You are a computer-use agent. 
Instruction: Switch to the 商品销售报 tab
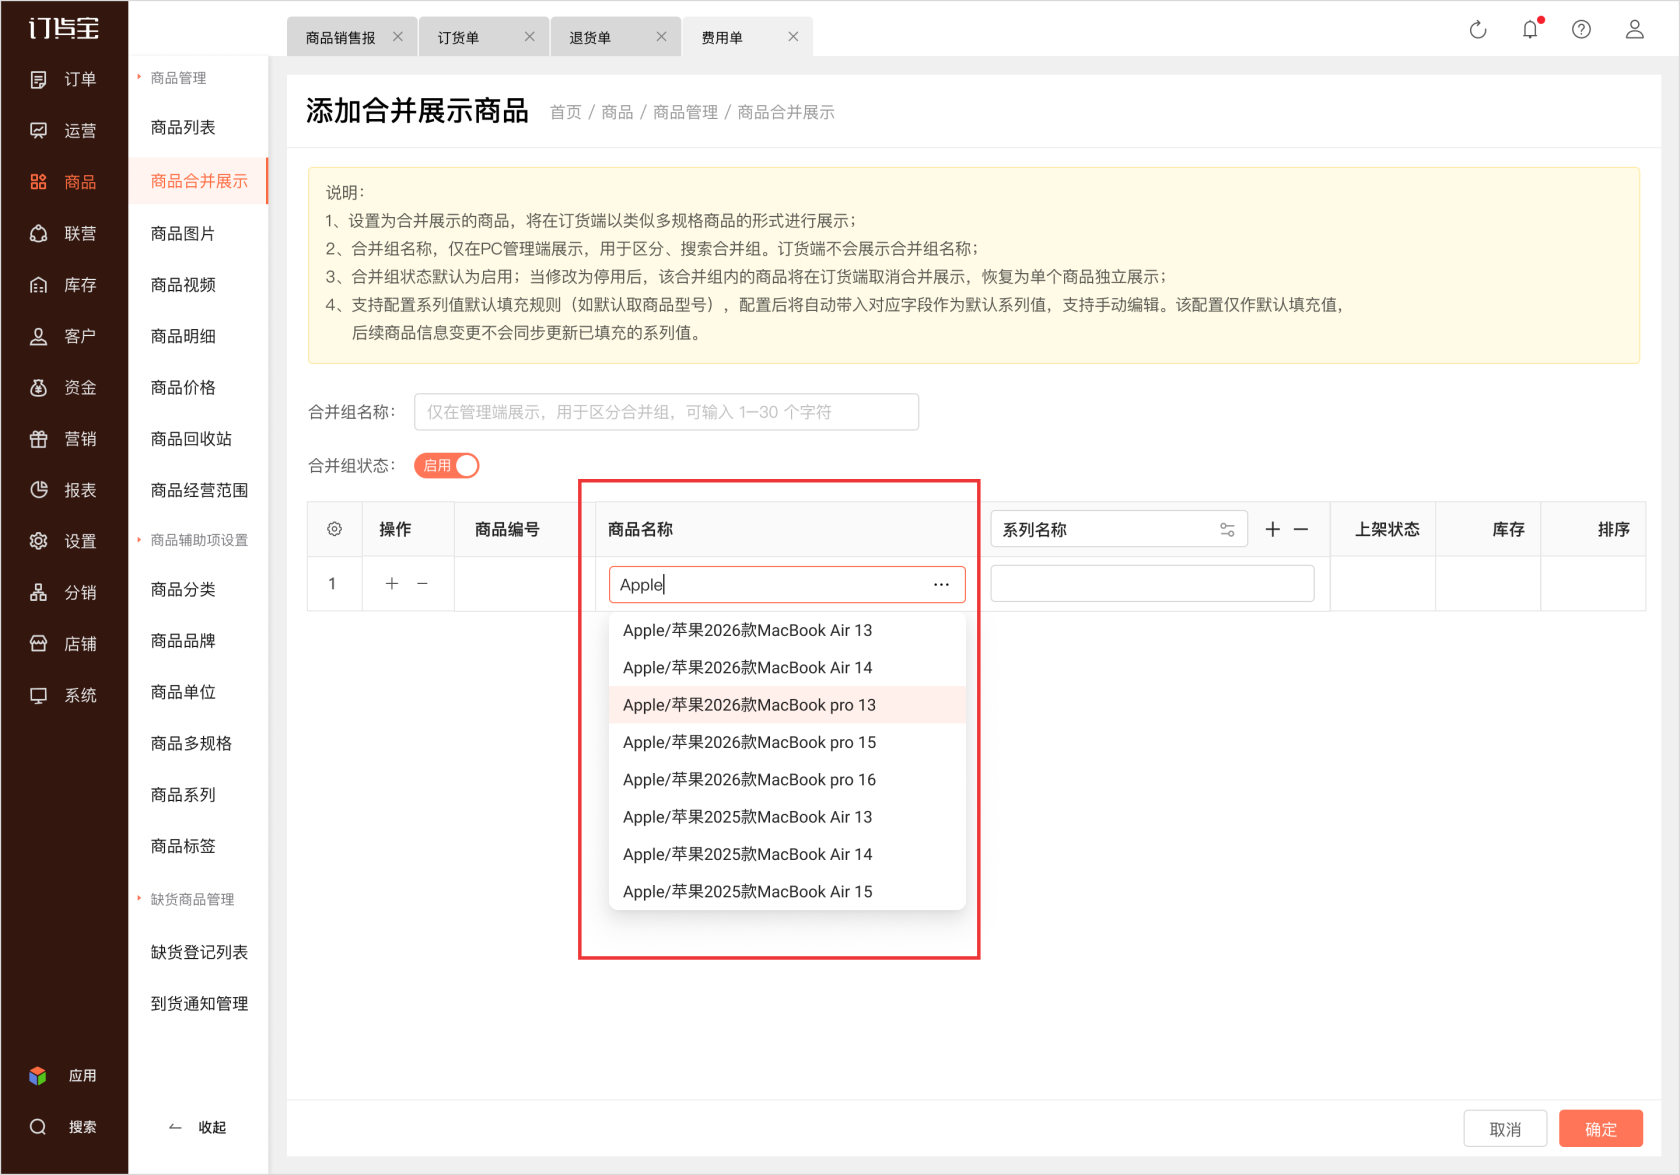click(x=341, y=38)
